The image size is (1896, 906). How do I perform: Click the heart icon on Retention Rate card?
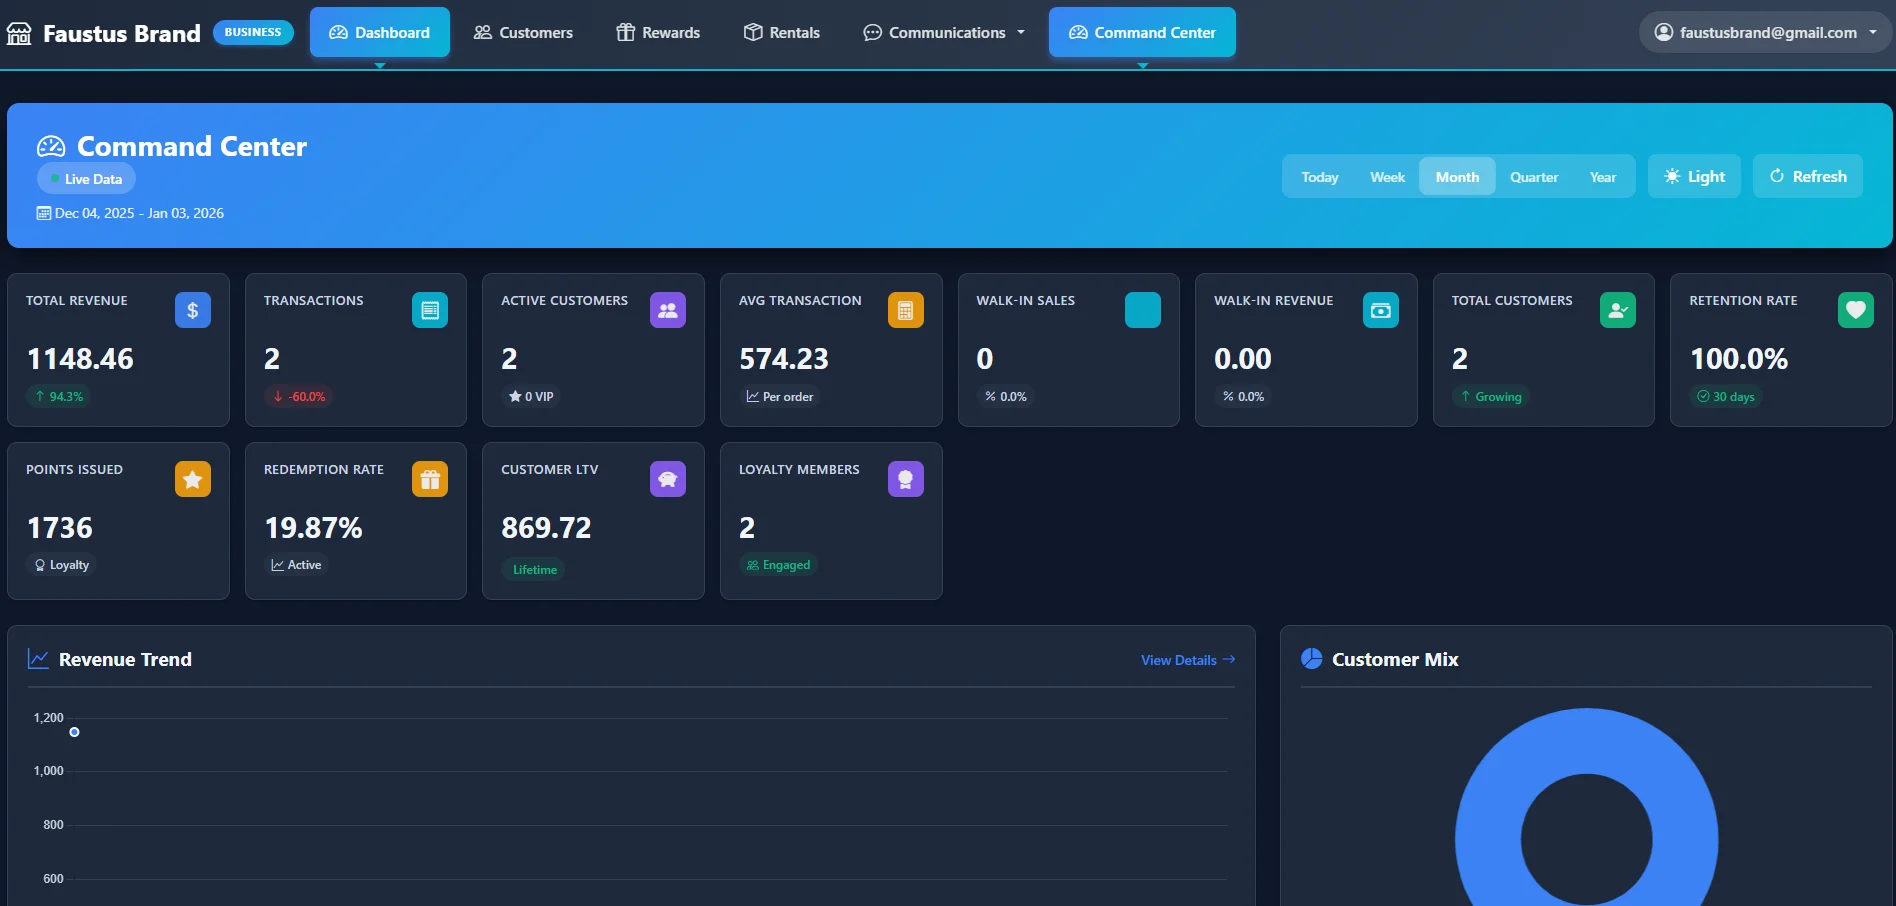pyautogui.click(x=1856, y=310)
